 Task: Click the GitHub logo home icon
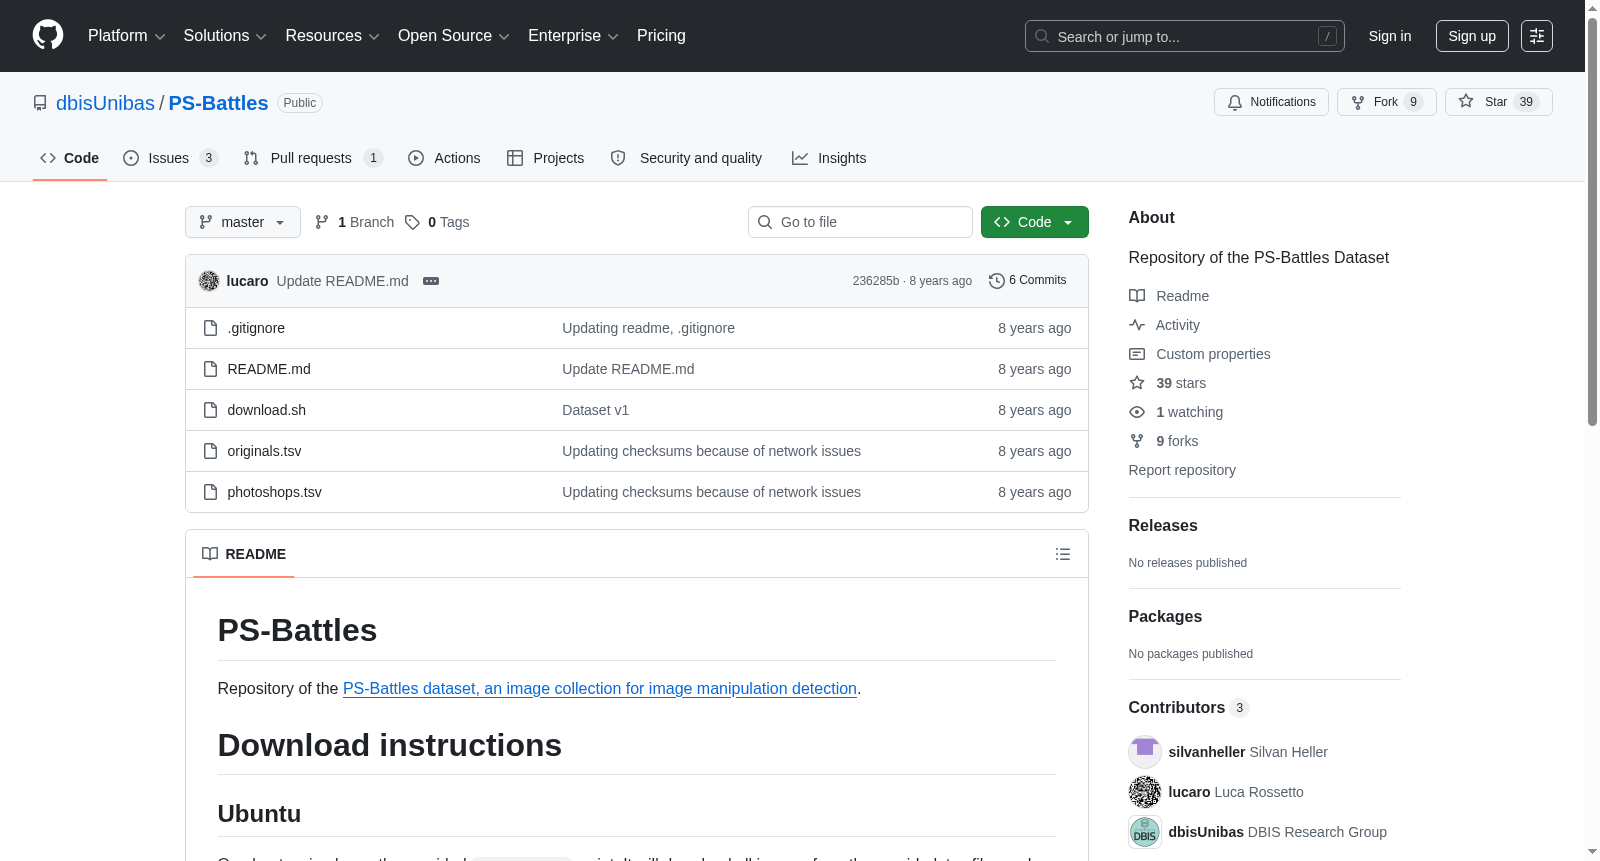pos(48,35)
